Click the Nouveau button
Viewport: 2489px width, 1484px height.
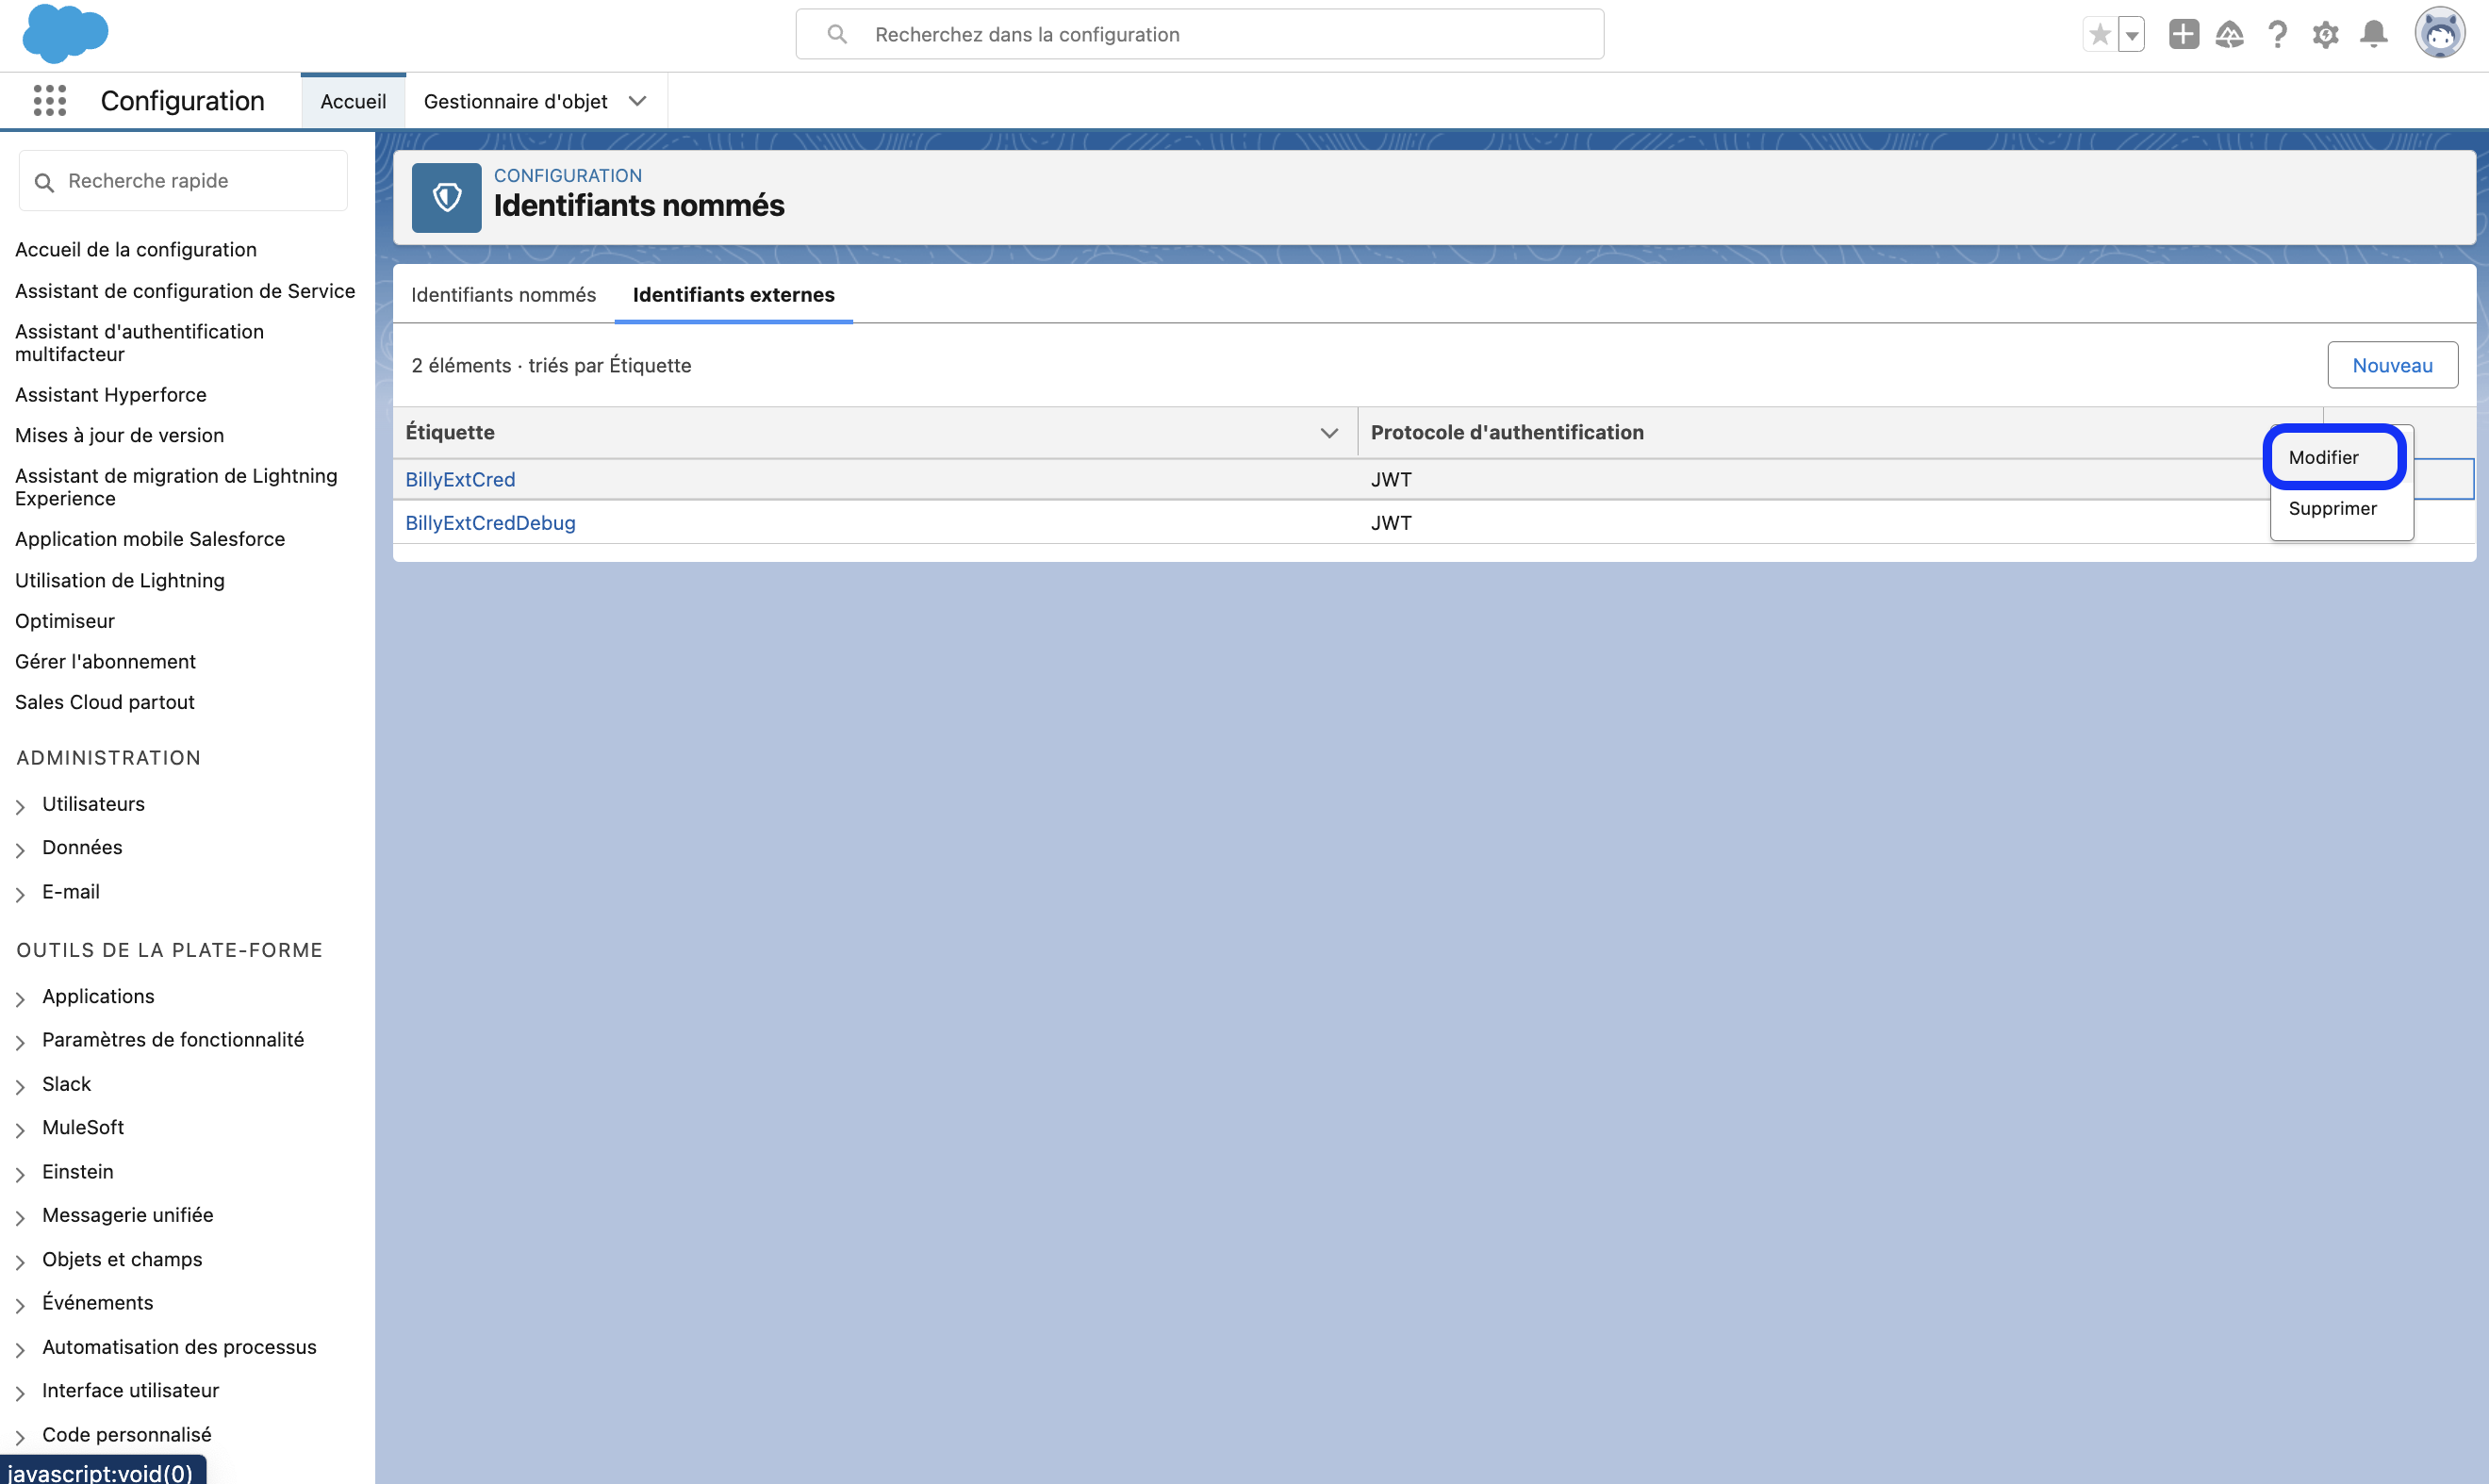click(2393, 365)
